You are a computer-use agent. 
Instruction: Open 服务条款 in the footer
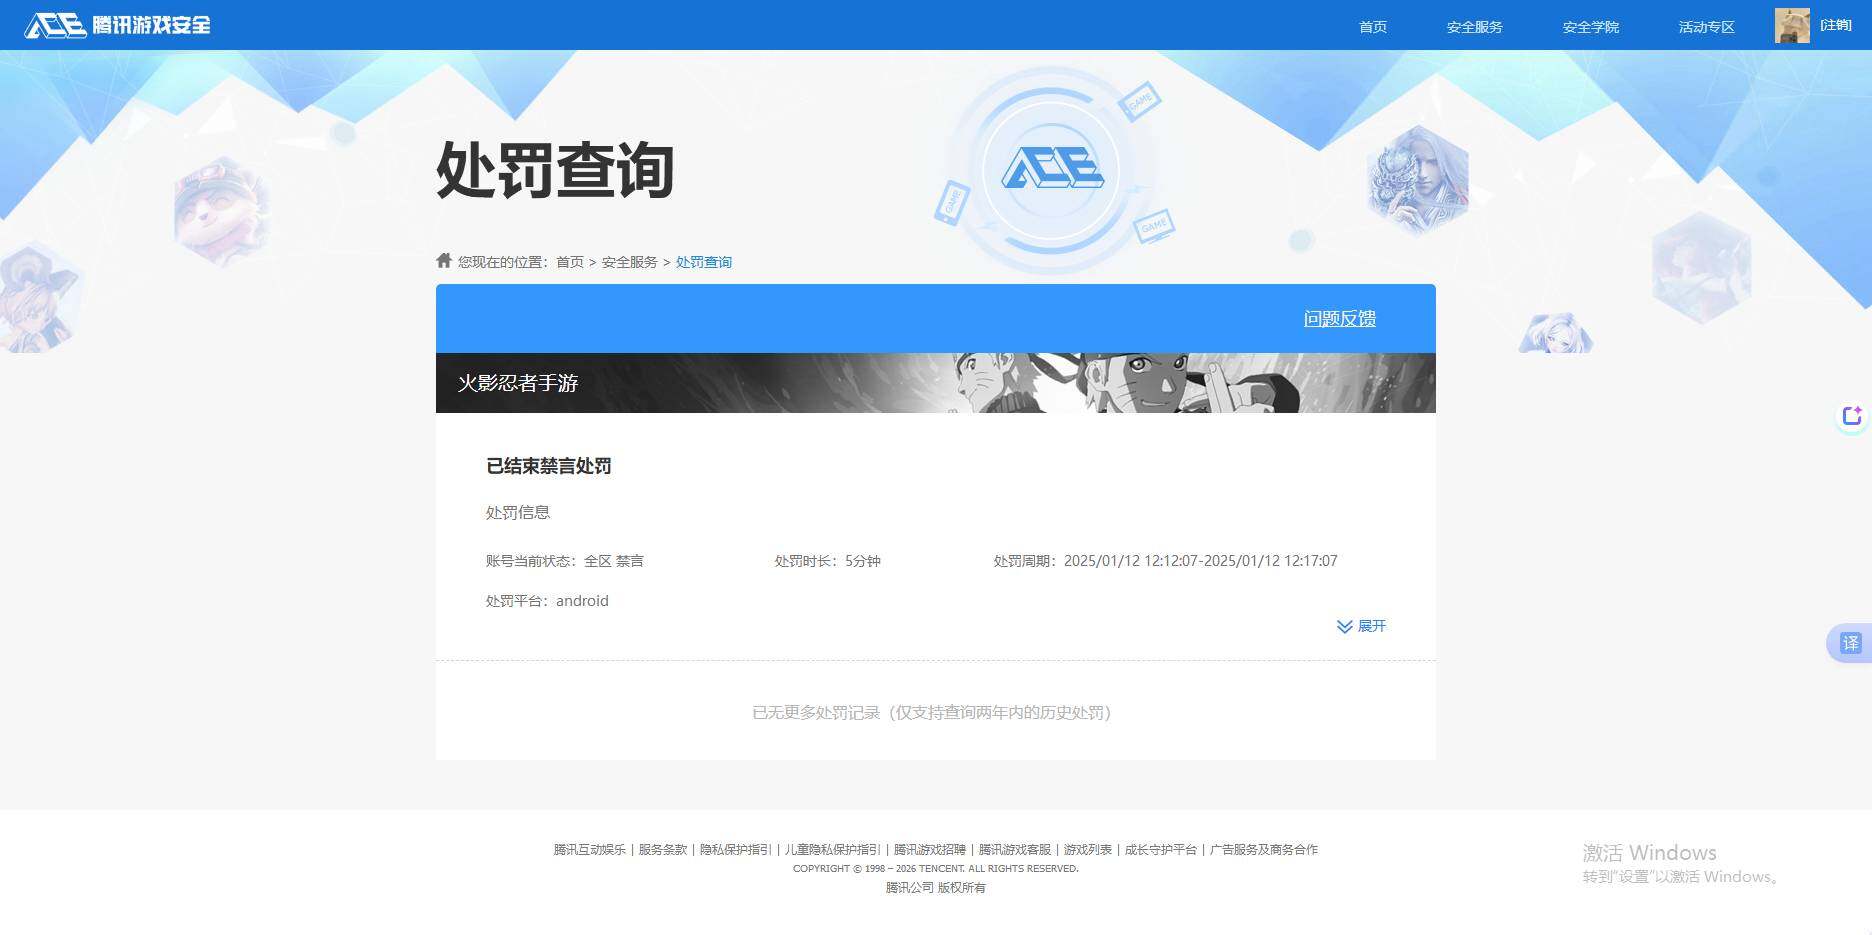[661, 849]
